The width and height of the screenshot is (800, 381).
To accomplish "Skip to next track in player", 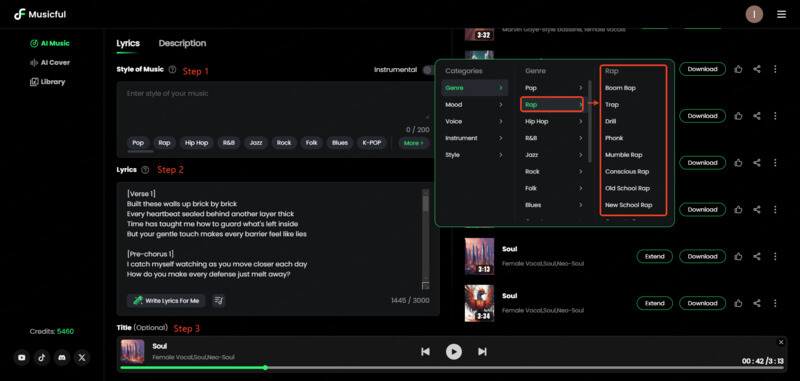I will tap(482, 351).
